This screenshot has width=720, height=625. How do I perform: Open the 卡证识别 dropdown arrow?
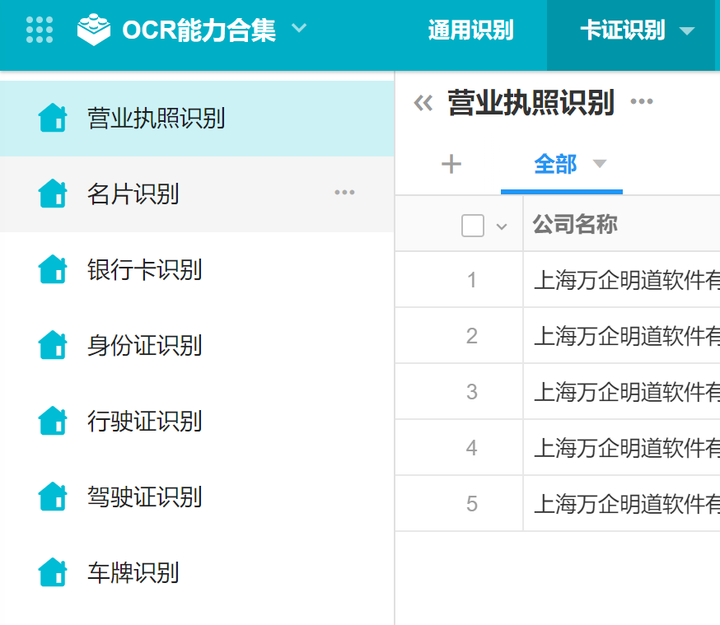pos(687,31)
